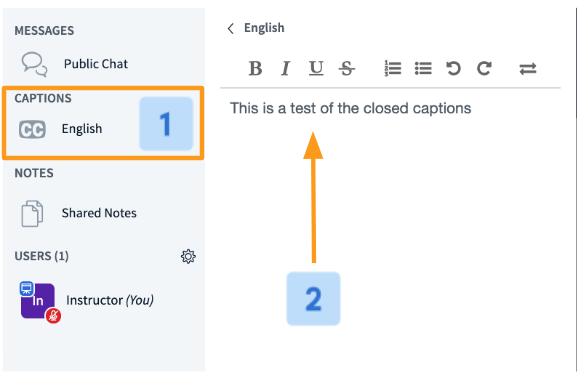Click the import/export arrows icon
Image resolution: width=584 pixels, height=377 pixels.
click(x=528, y=69)
